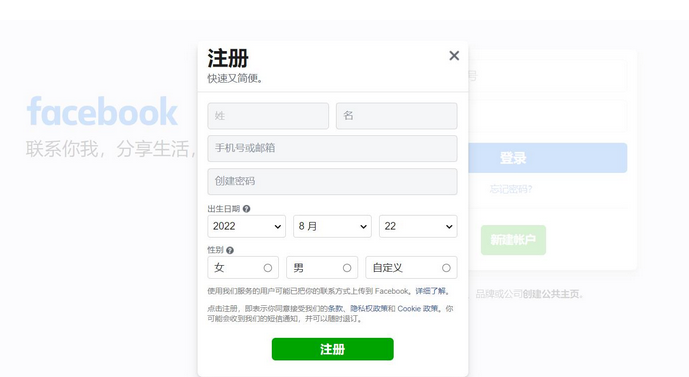The height and width of the screenshot is (377, 689).
Task: Select the 自定义 gender radio button
Action: tap(446, 268)
